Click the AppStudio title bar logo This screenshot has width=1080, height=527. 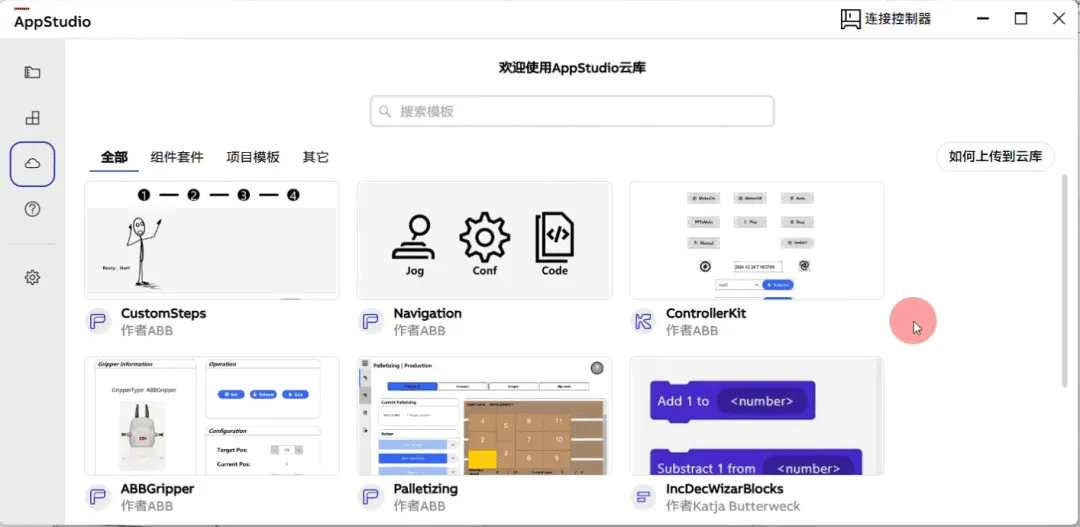pyautogui.click(x=52, y=21)
